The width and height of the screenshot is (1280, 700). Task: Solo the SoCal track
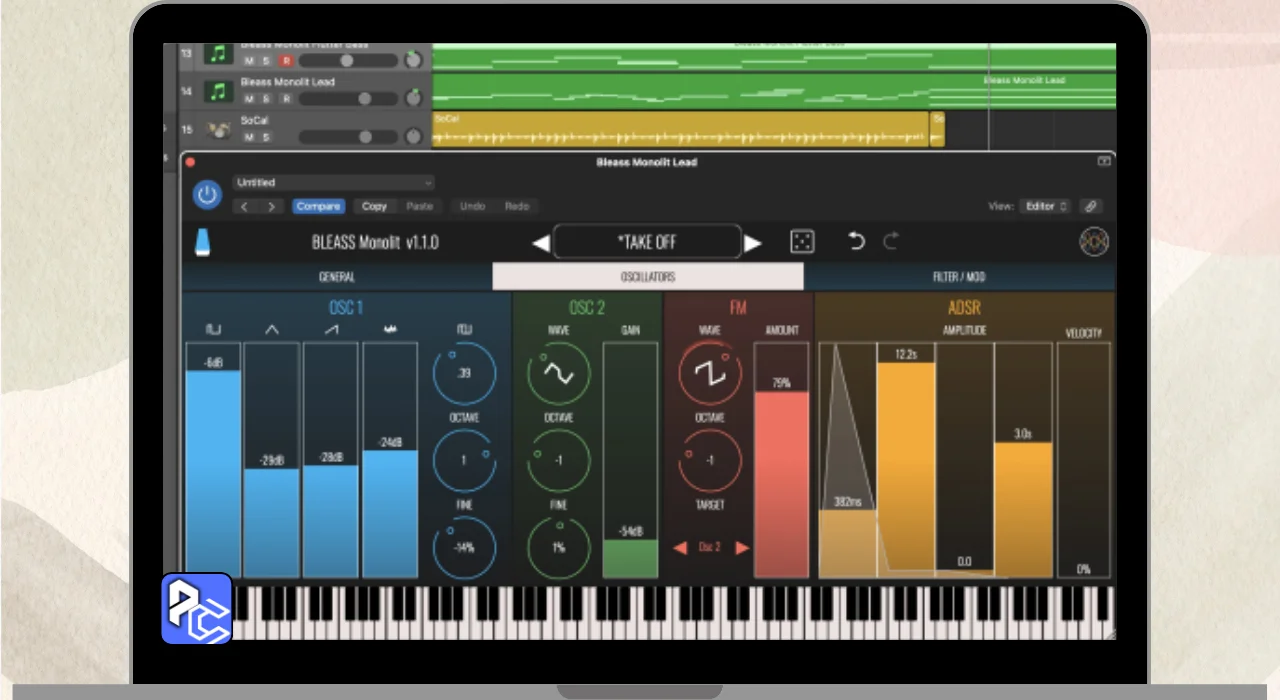click(267, 136)
